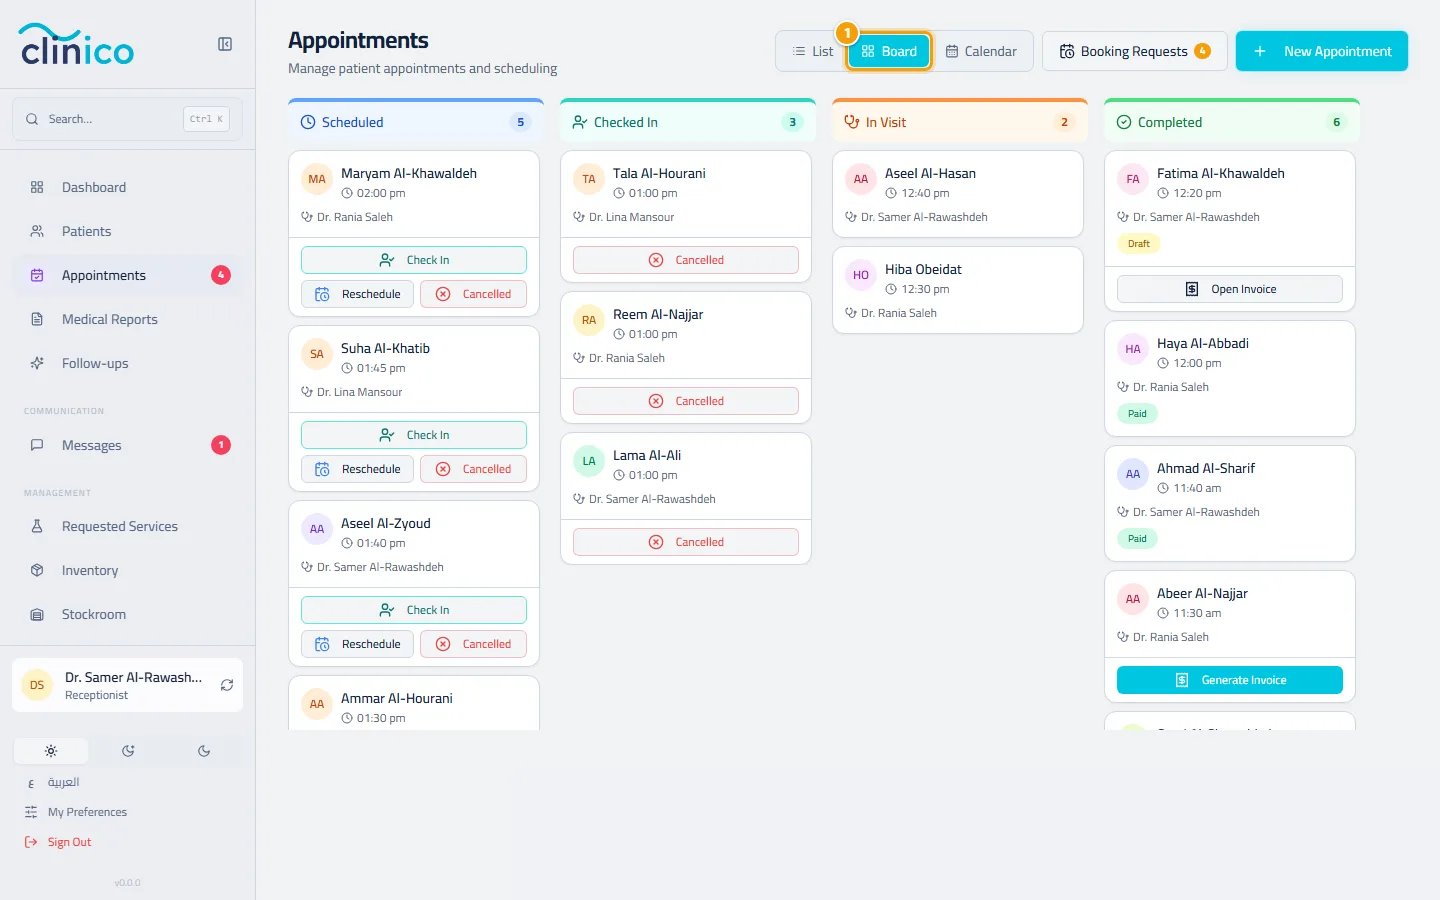The height and width of the screenshot is (900, 1440).
Task: Switch language to العربية
Action: click(x=63, y=782)
